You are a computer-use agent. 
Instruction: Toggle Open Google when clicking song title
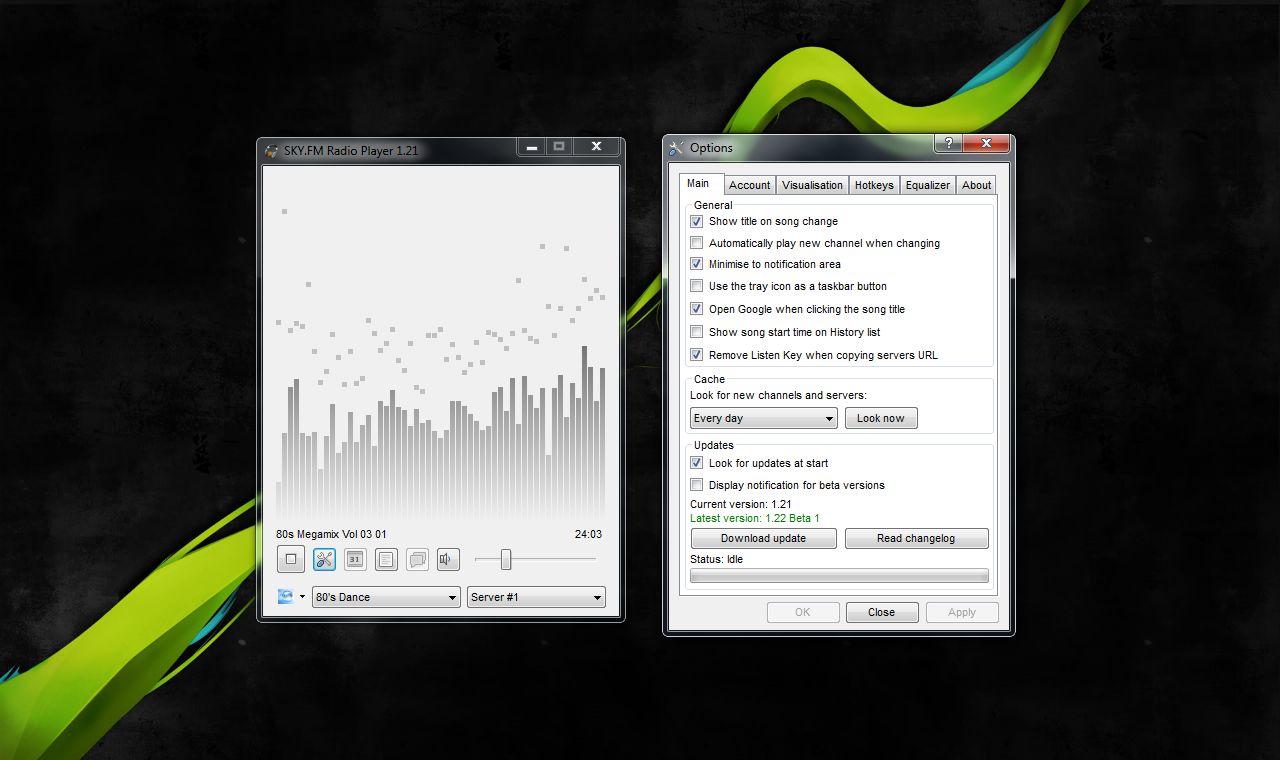tap(697, 309)
